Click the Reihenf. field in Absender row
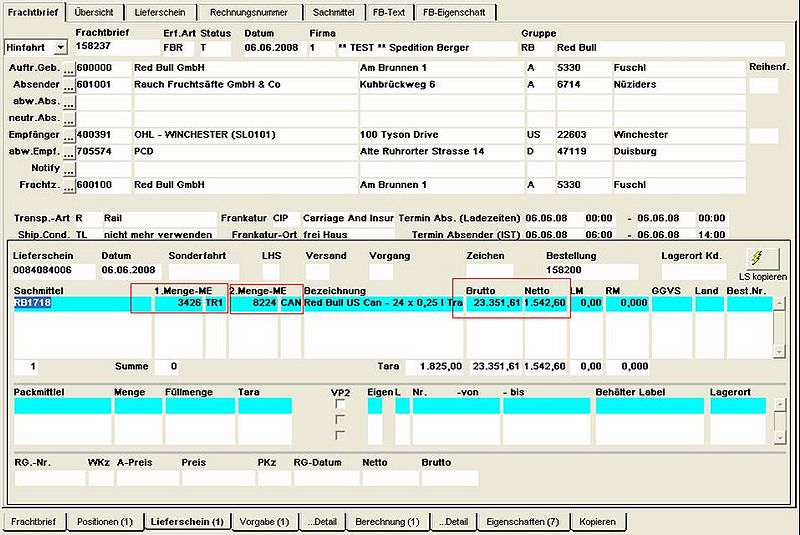This screenshot has height=535, width=800. tap(764, 85)
